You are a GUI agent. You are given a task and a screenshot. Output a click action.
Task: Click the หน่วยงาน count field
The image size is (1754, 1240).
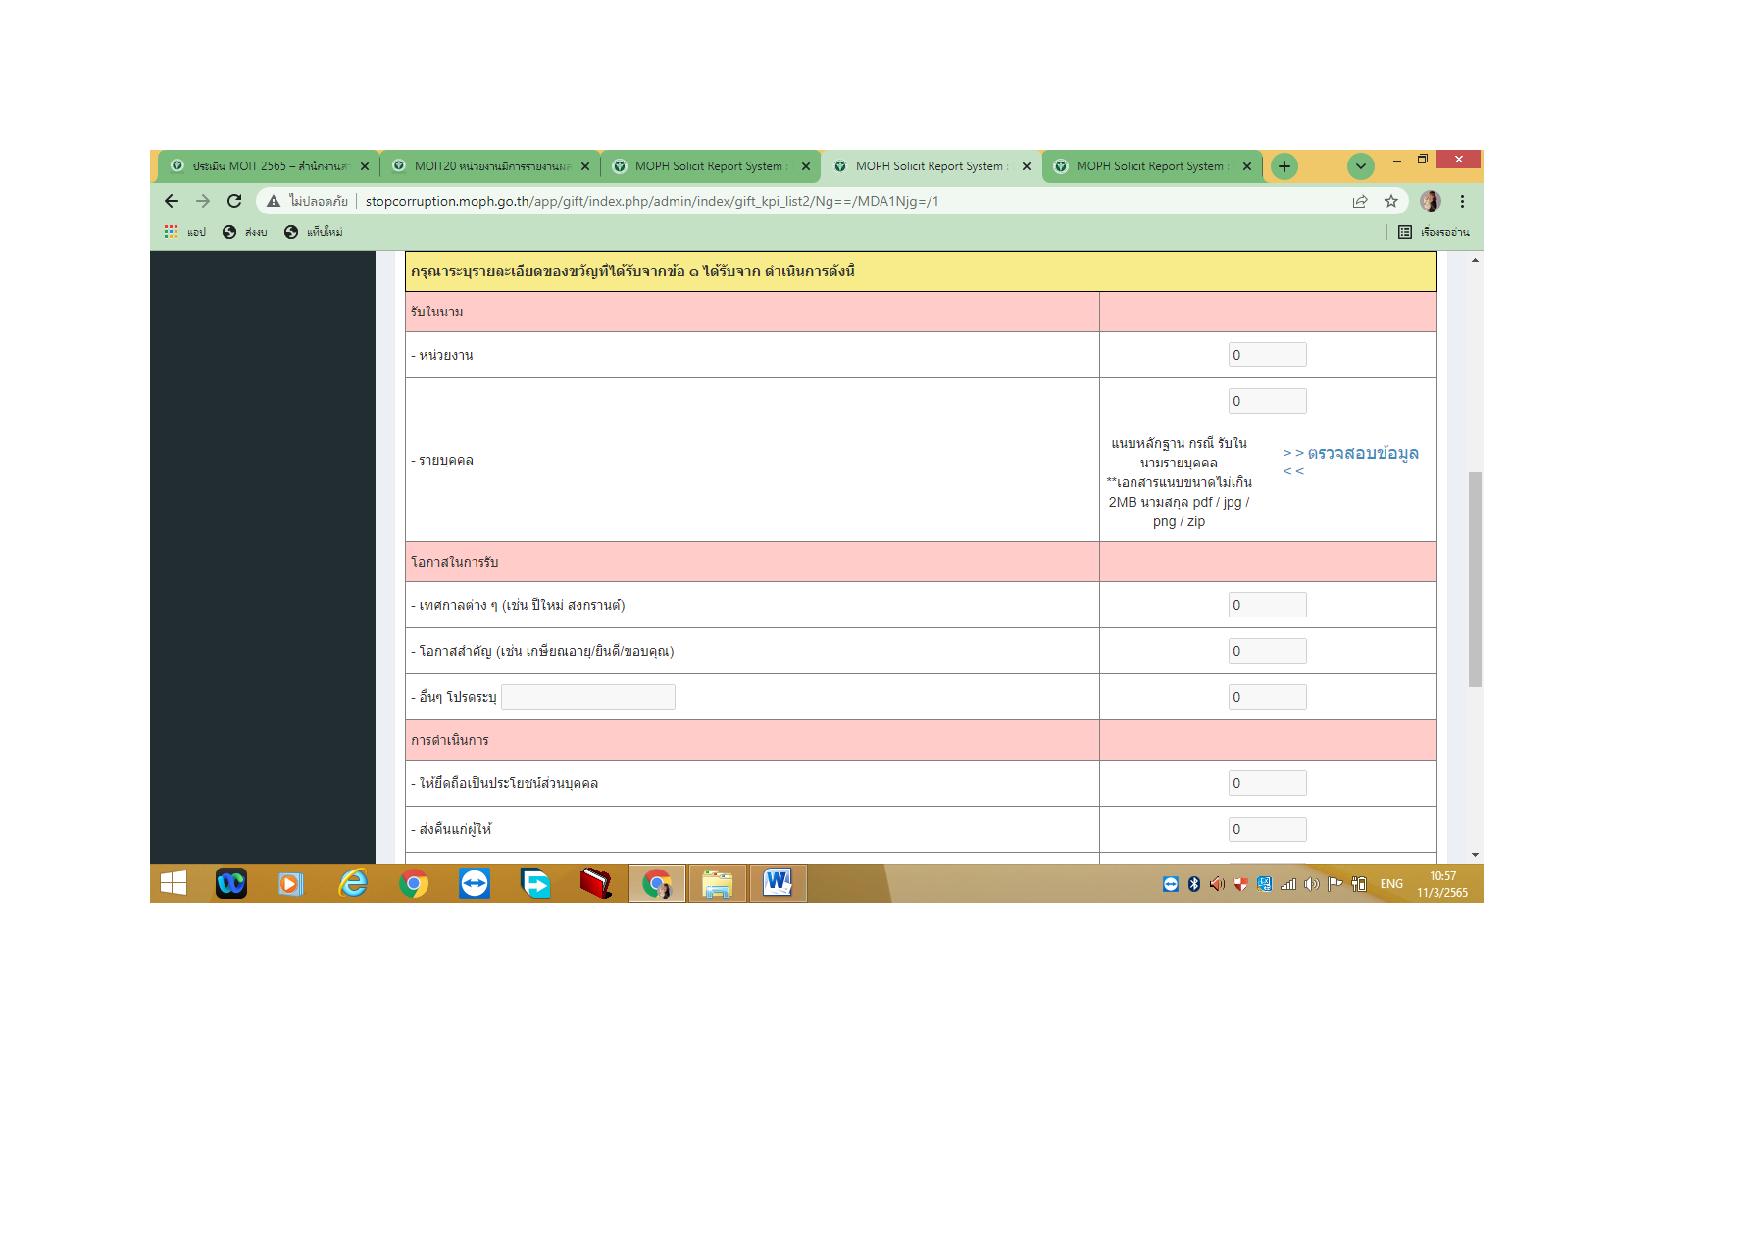[1267, 355]
